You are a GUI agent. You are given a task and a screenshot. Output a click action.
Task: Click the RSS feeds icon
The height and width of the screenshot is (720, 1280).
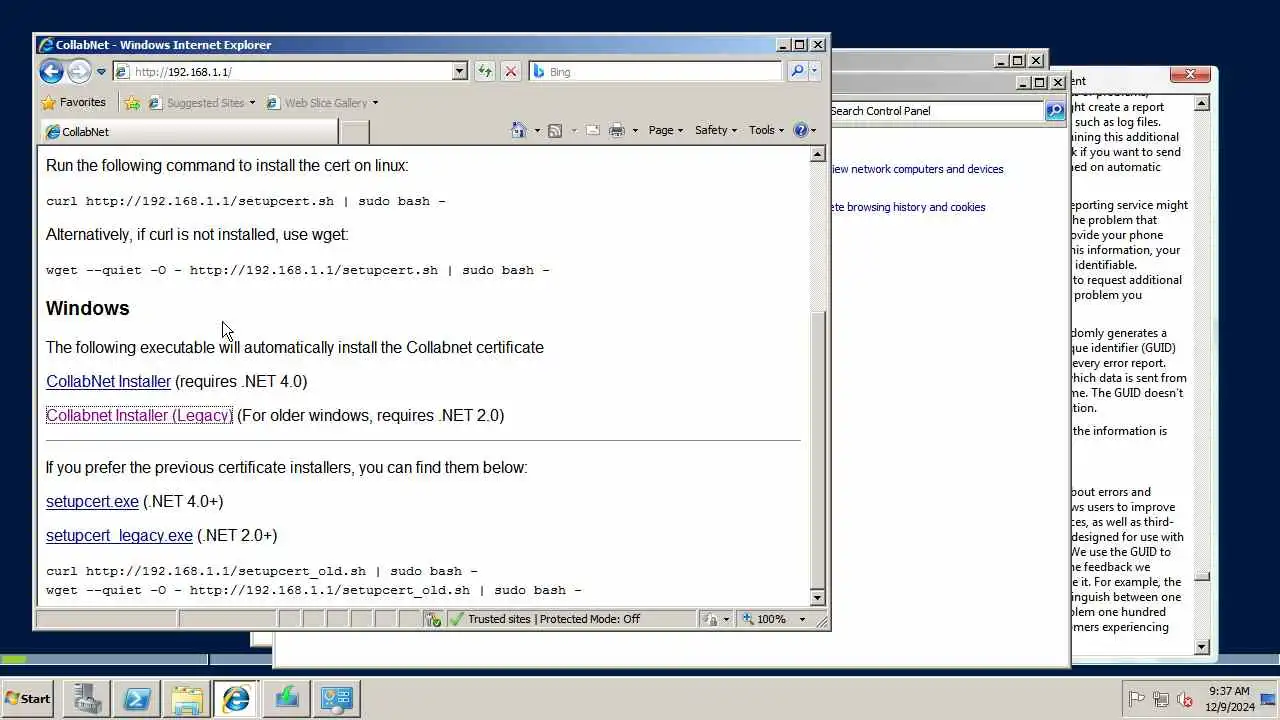555,130
